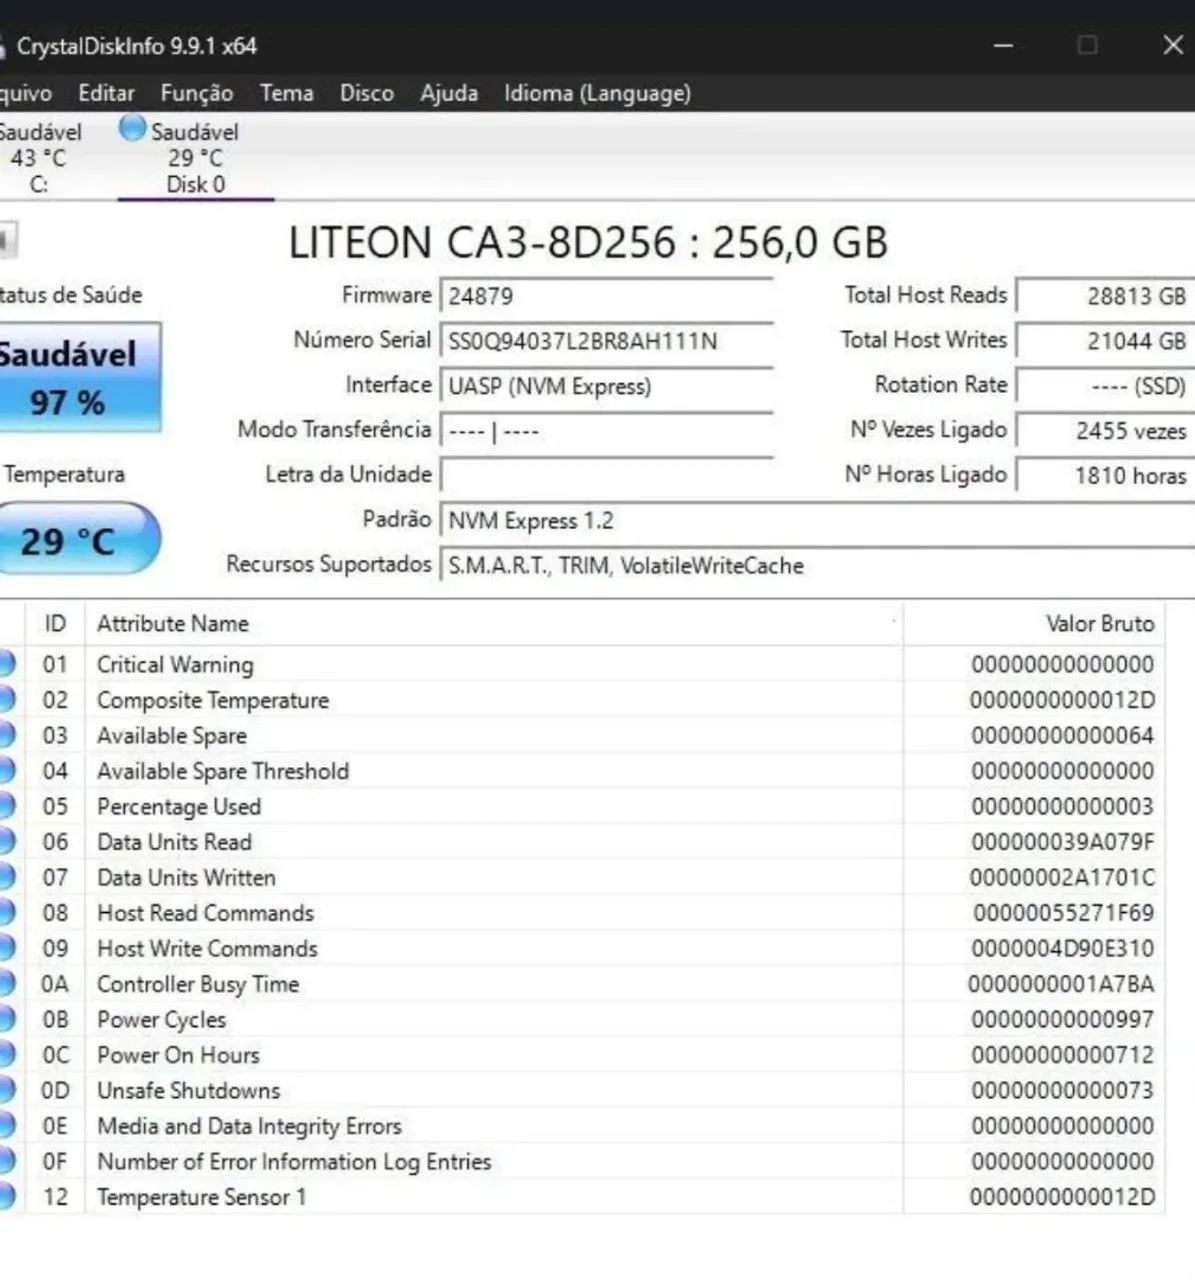Select the Composite Temperature attribute text
Screen dimensions: 1195x1280
[x=213, y=700]
